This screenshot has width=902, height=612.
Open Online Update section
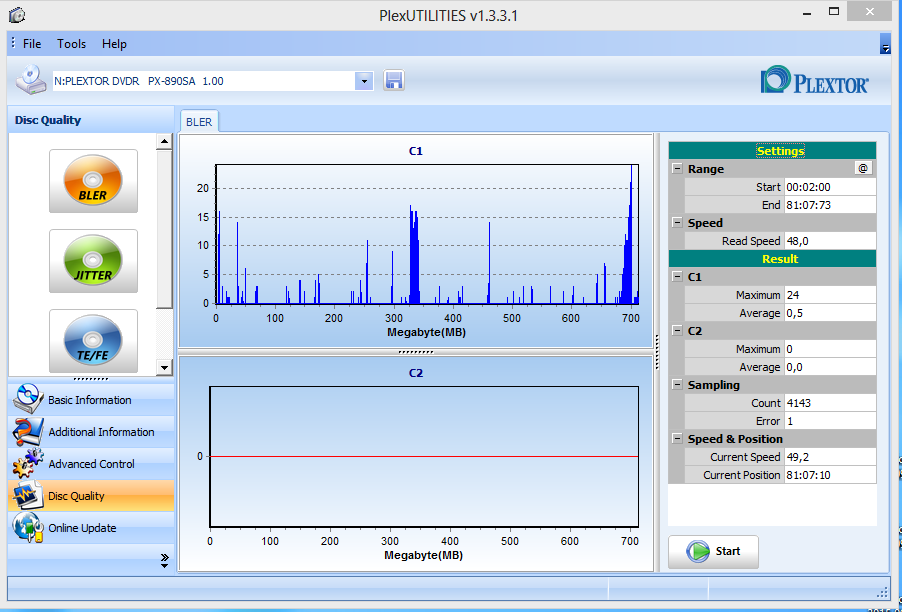point(91,528)
